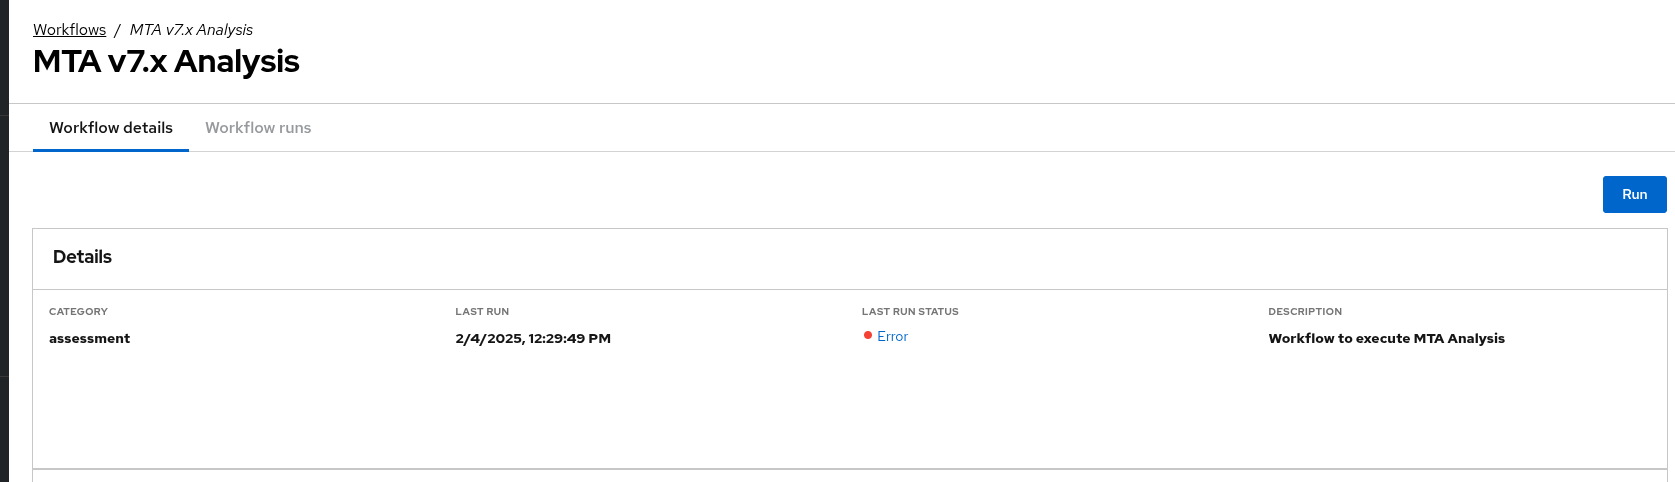Click the Error status link
This screenshot has height=482, width=1675.
tap(892, 337)
